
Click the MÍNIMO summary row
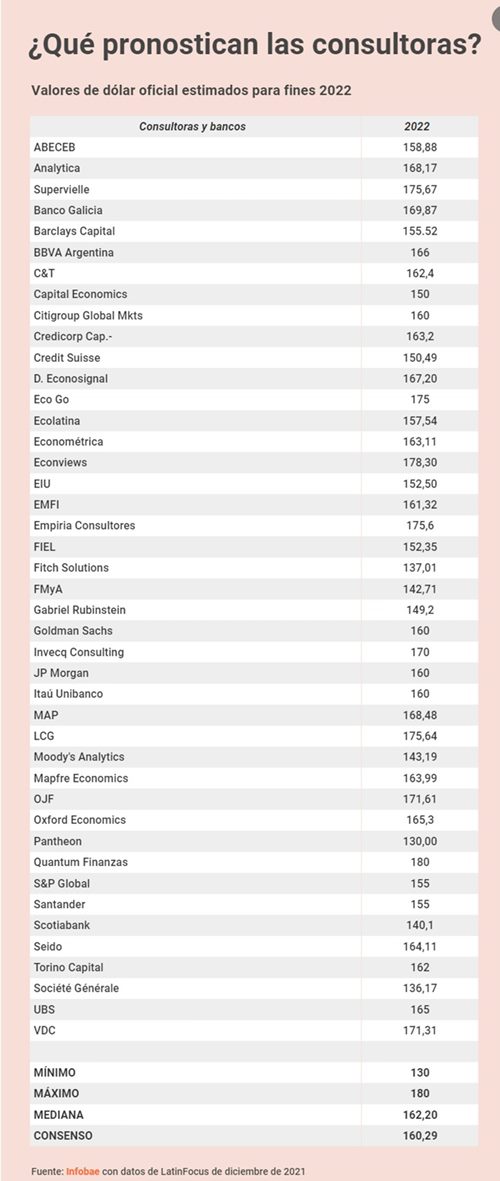pos(254,1072)
